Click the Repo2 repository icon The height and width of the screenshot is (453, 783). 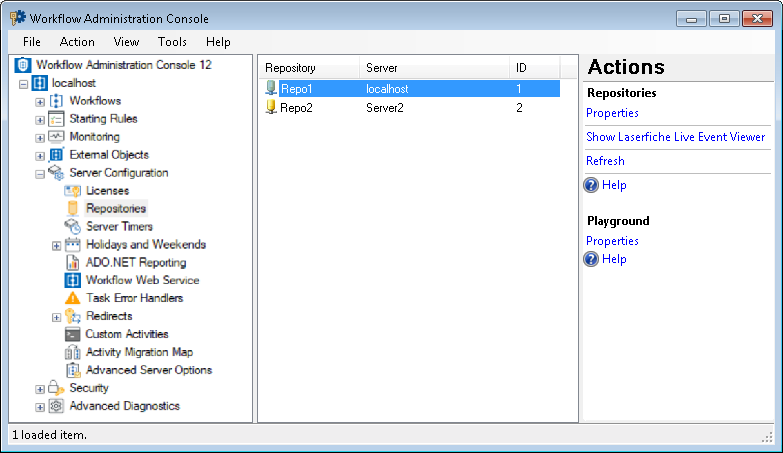(x=271, y=107)
